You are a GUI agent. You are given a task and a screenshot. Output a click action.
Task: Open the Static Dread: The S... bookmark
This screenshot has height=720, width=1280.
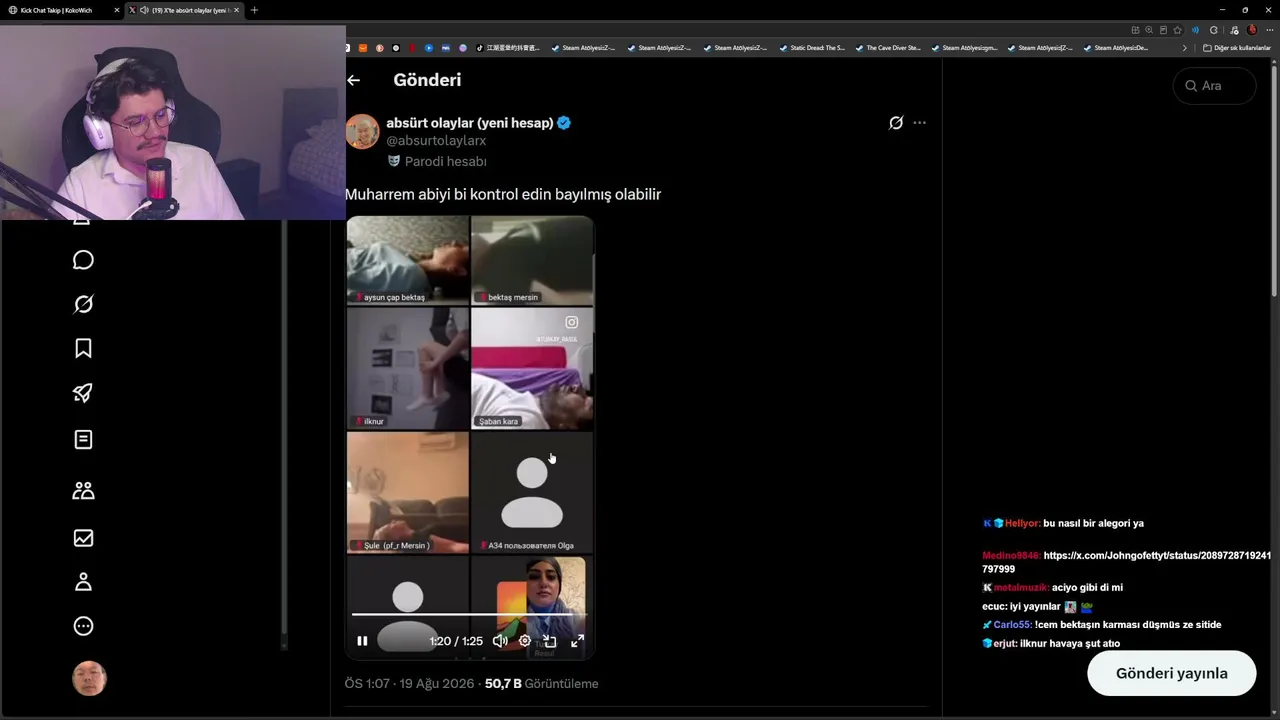click(811, 48)
